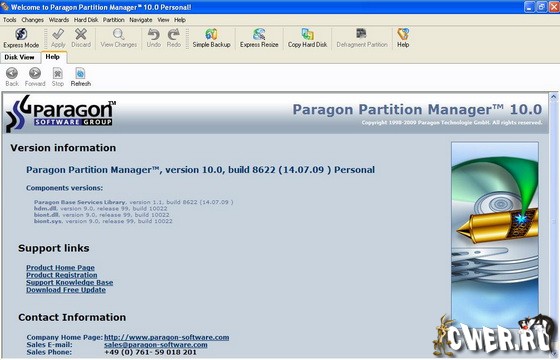Click the hdm.dll version line
The height and width of the screenshot is (360, 560).
[x=101, y=209]
